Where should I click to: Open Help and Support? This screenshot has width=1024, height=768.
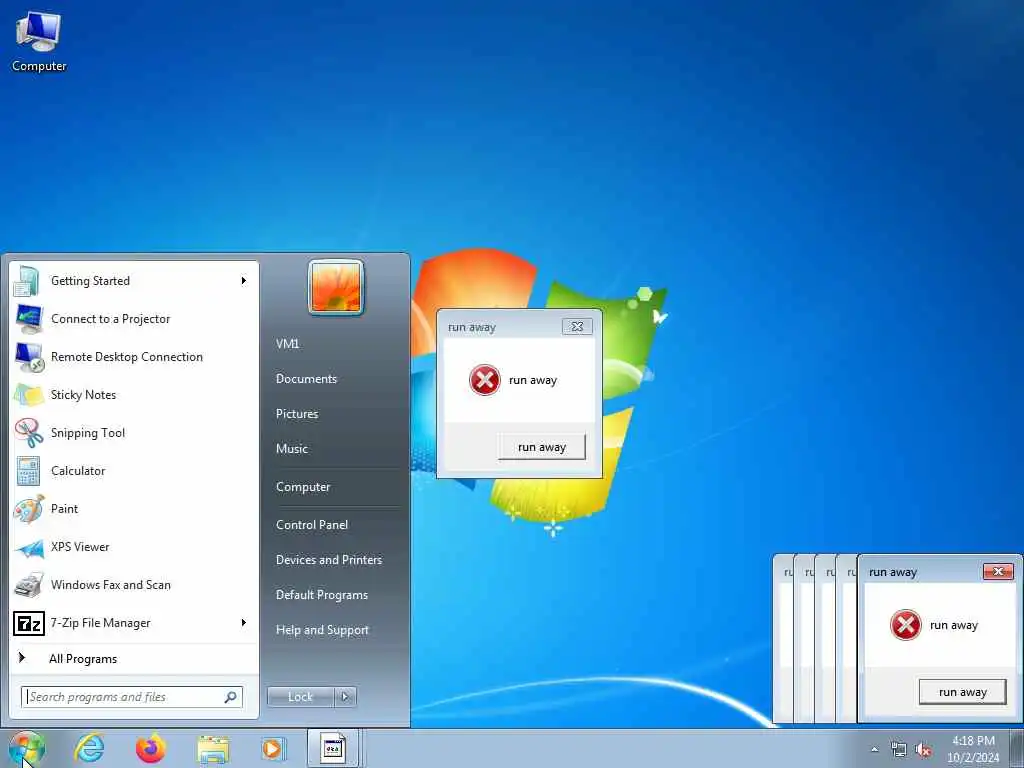point(322,630)
